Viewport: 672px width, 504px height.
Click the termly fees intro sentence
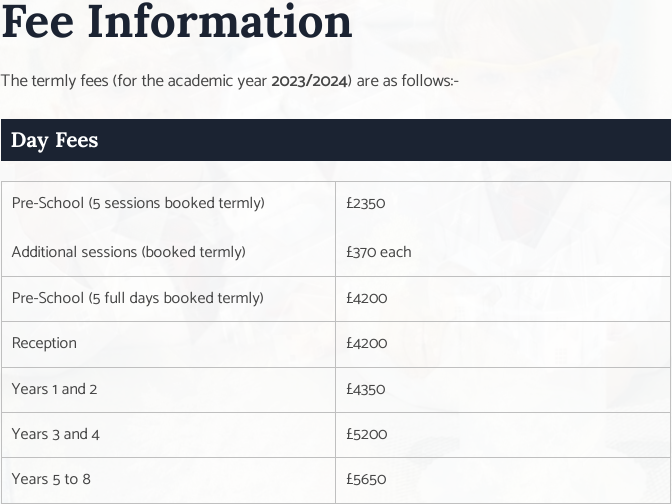click(x=230, y=81)
